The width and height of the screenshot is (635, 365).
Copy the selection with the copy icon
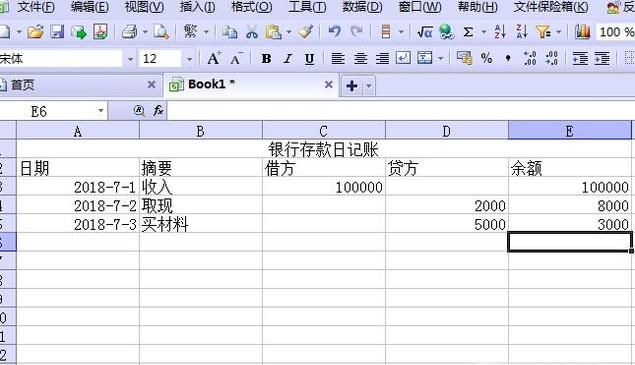(230, 32)
